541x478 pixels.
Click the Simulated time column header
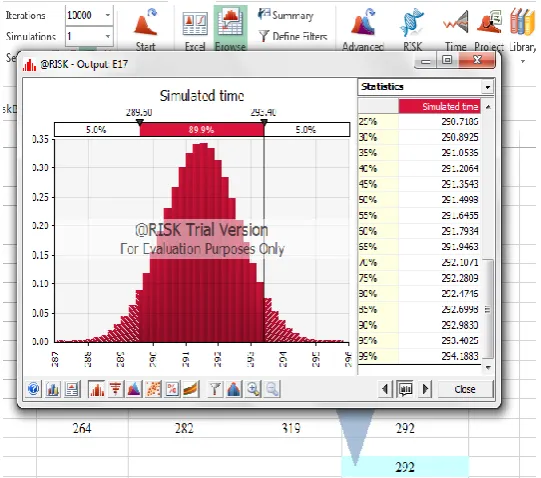pos(440,106)
